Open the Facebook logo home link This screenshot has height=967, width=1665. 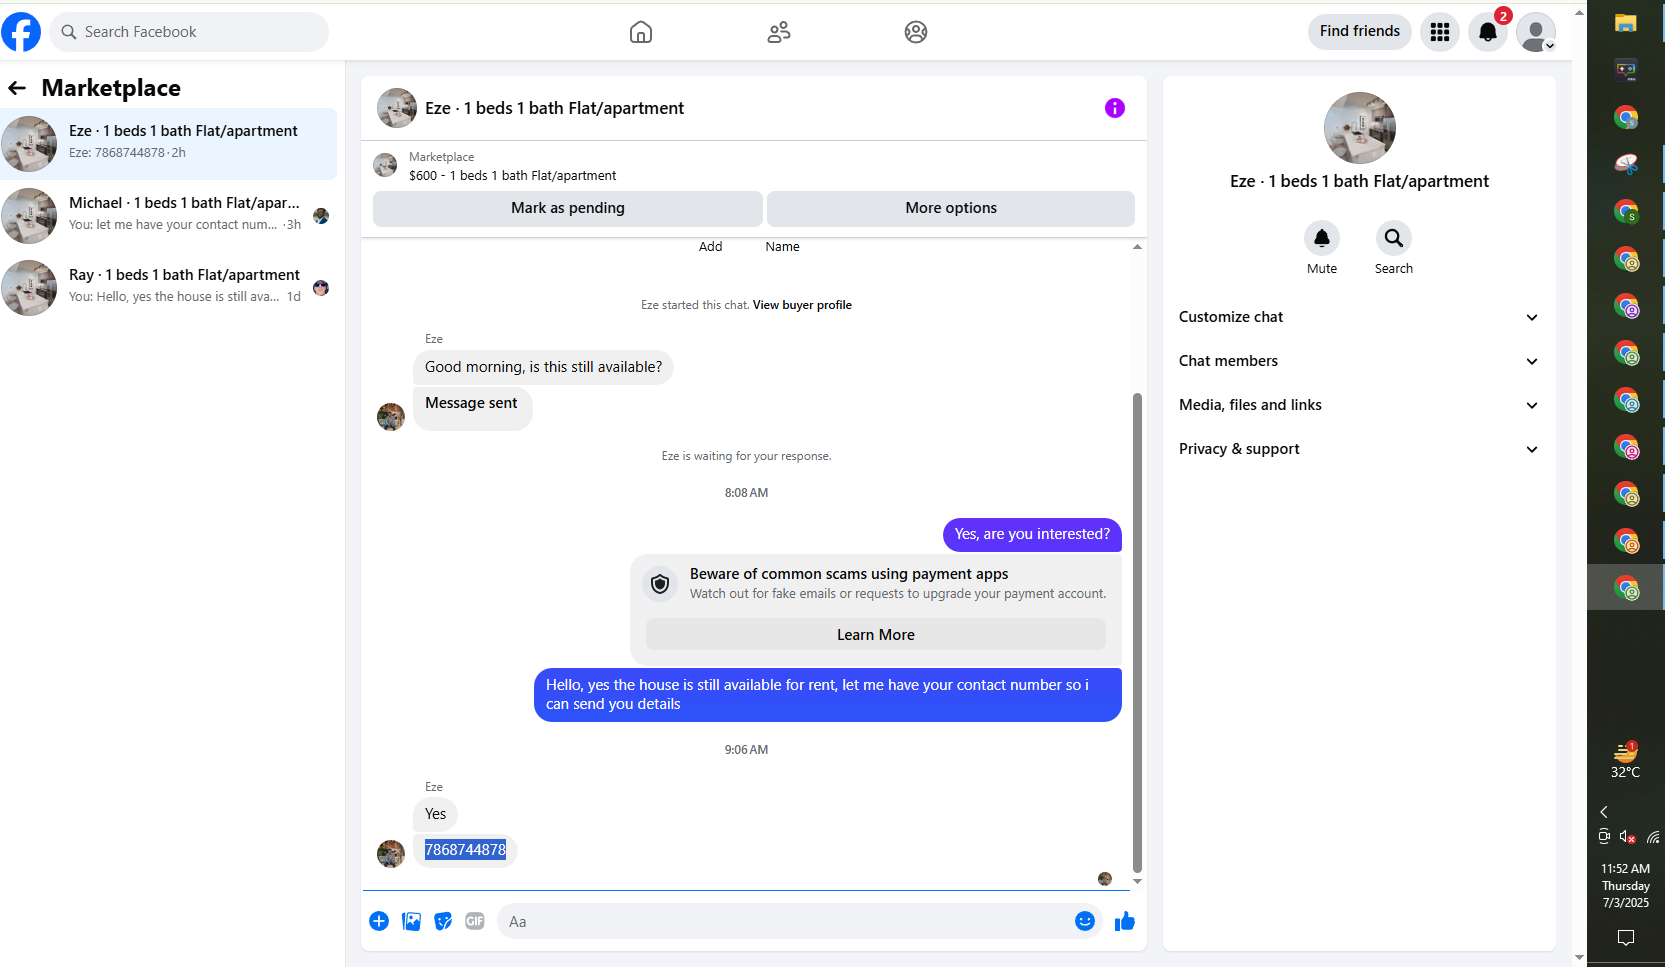tap(21, 32)
